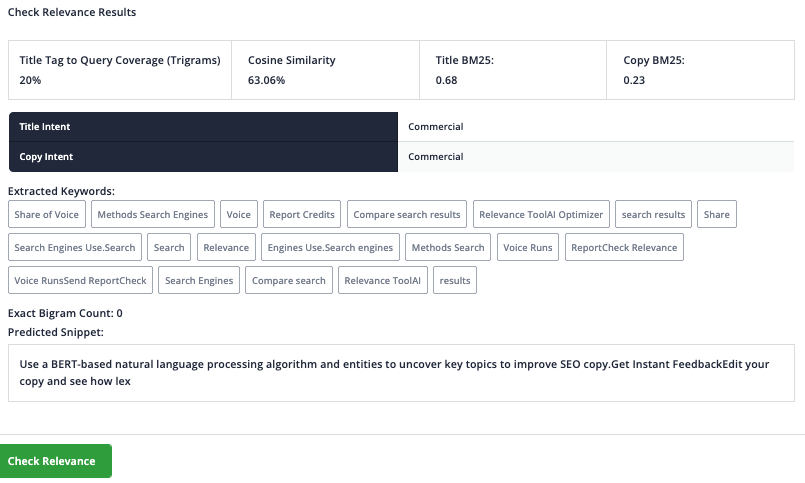
Task: Click the green Check Relevance button
Action: point(55,461)
